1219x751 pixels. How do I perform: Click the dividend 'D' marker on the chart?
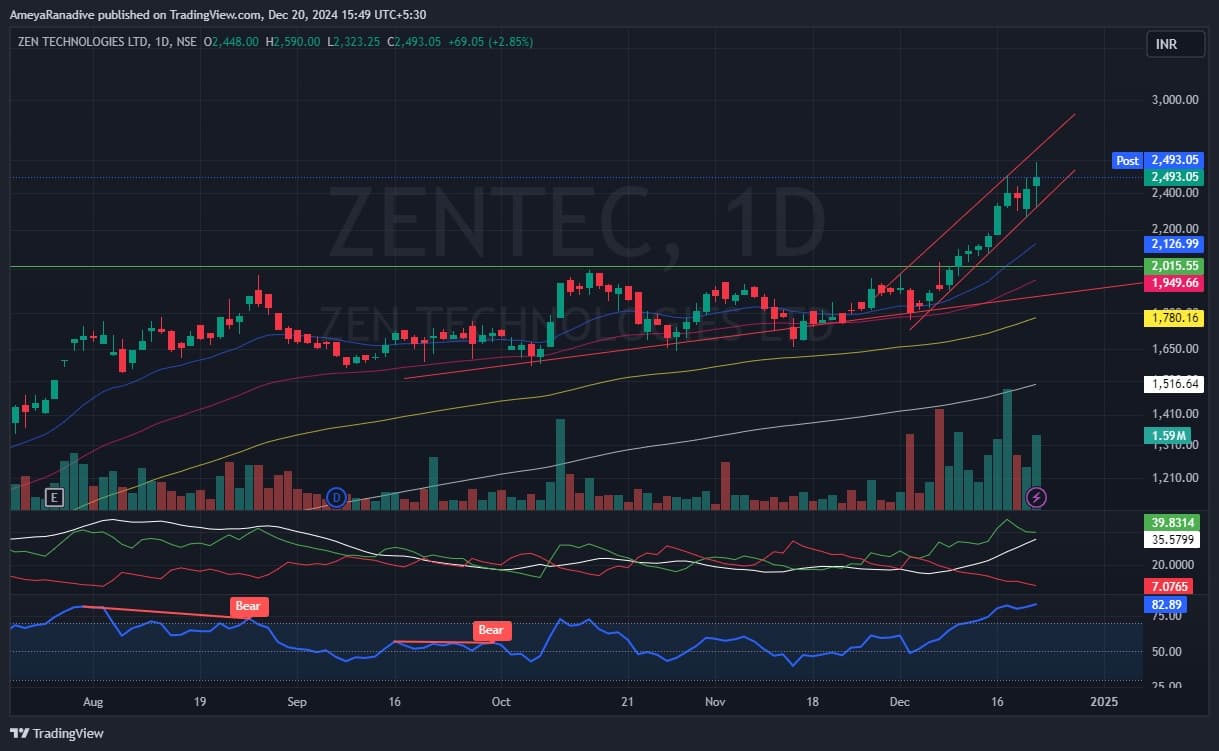pyautogui.click(x=337, y=497)
